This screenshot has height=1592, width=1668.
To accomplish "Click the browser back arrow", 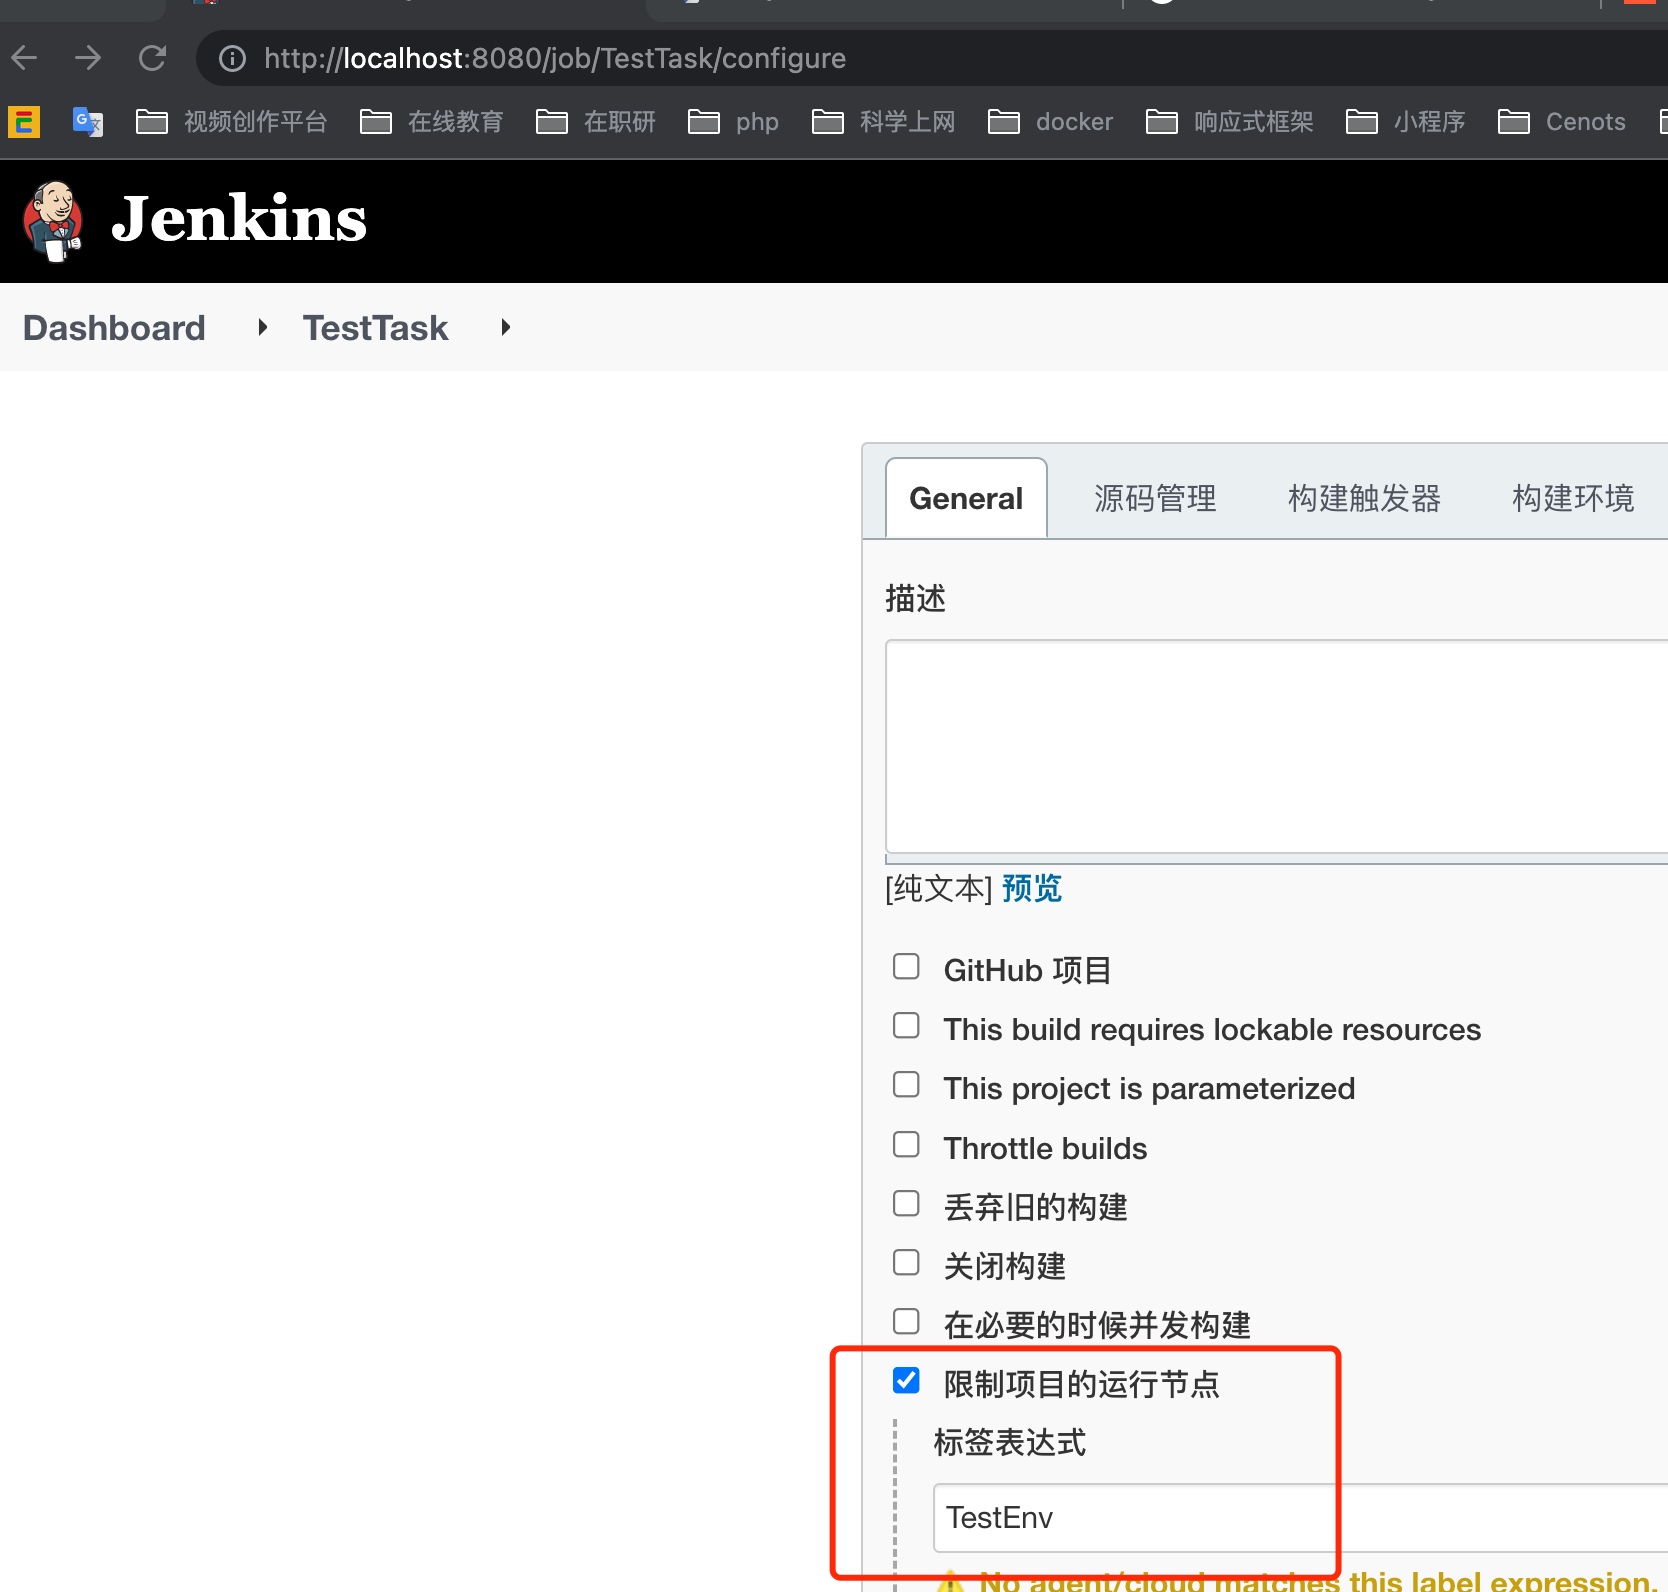I will (25, 58).
